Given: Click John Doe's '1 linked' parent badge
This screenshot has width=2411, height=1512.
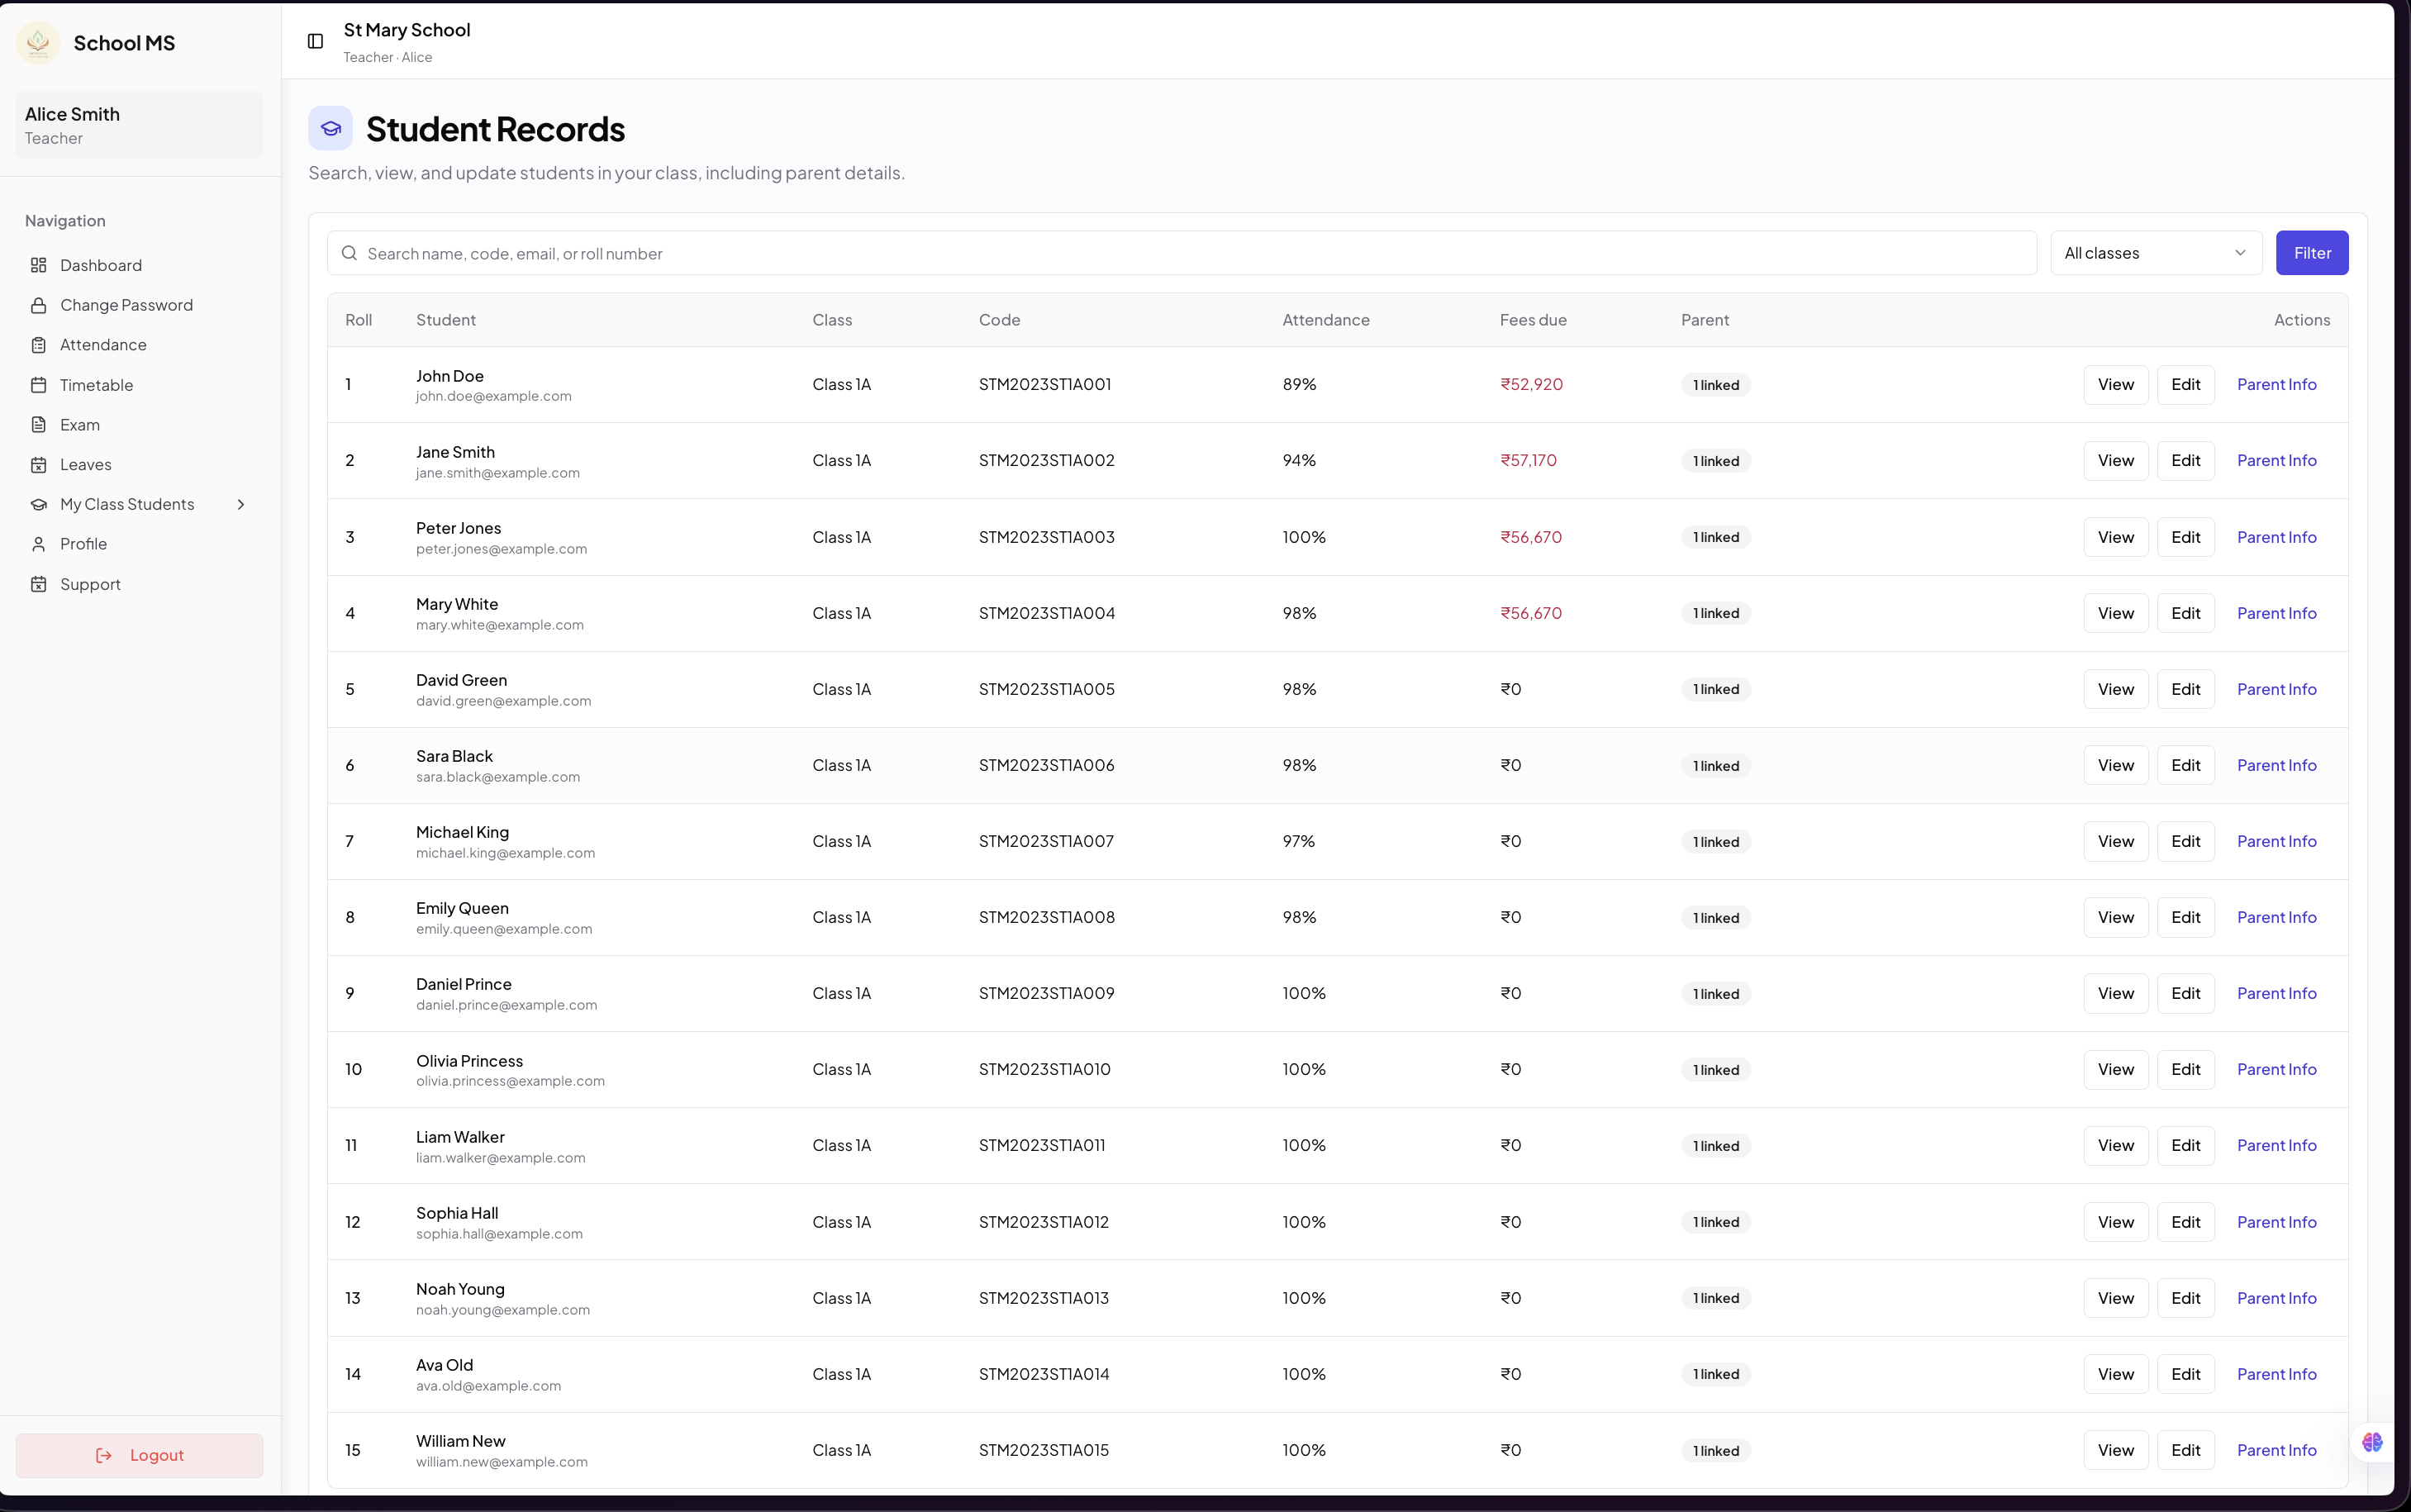Looking at the screenshot, I should coord(1716,385).
